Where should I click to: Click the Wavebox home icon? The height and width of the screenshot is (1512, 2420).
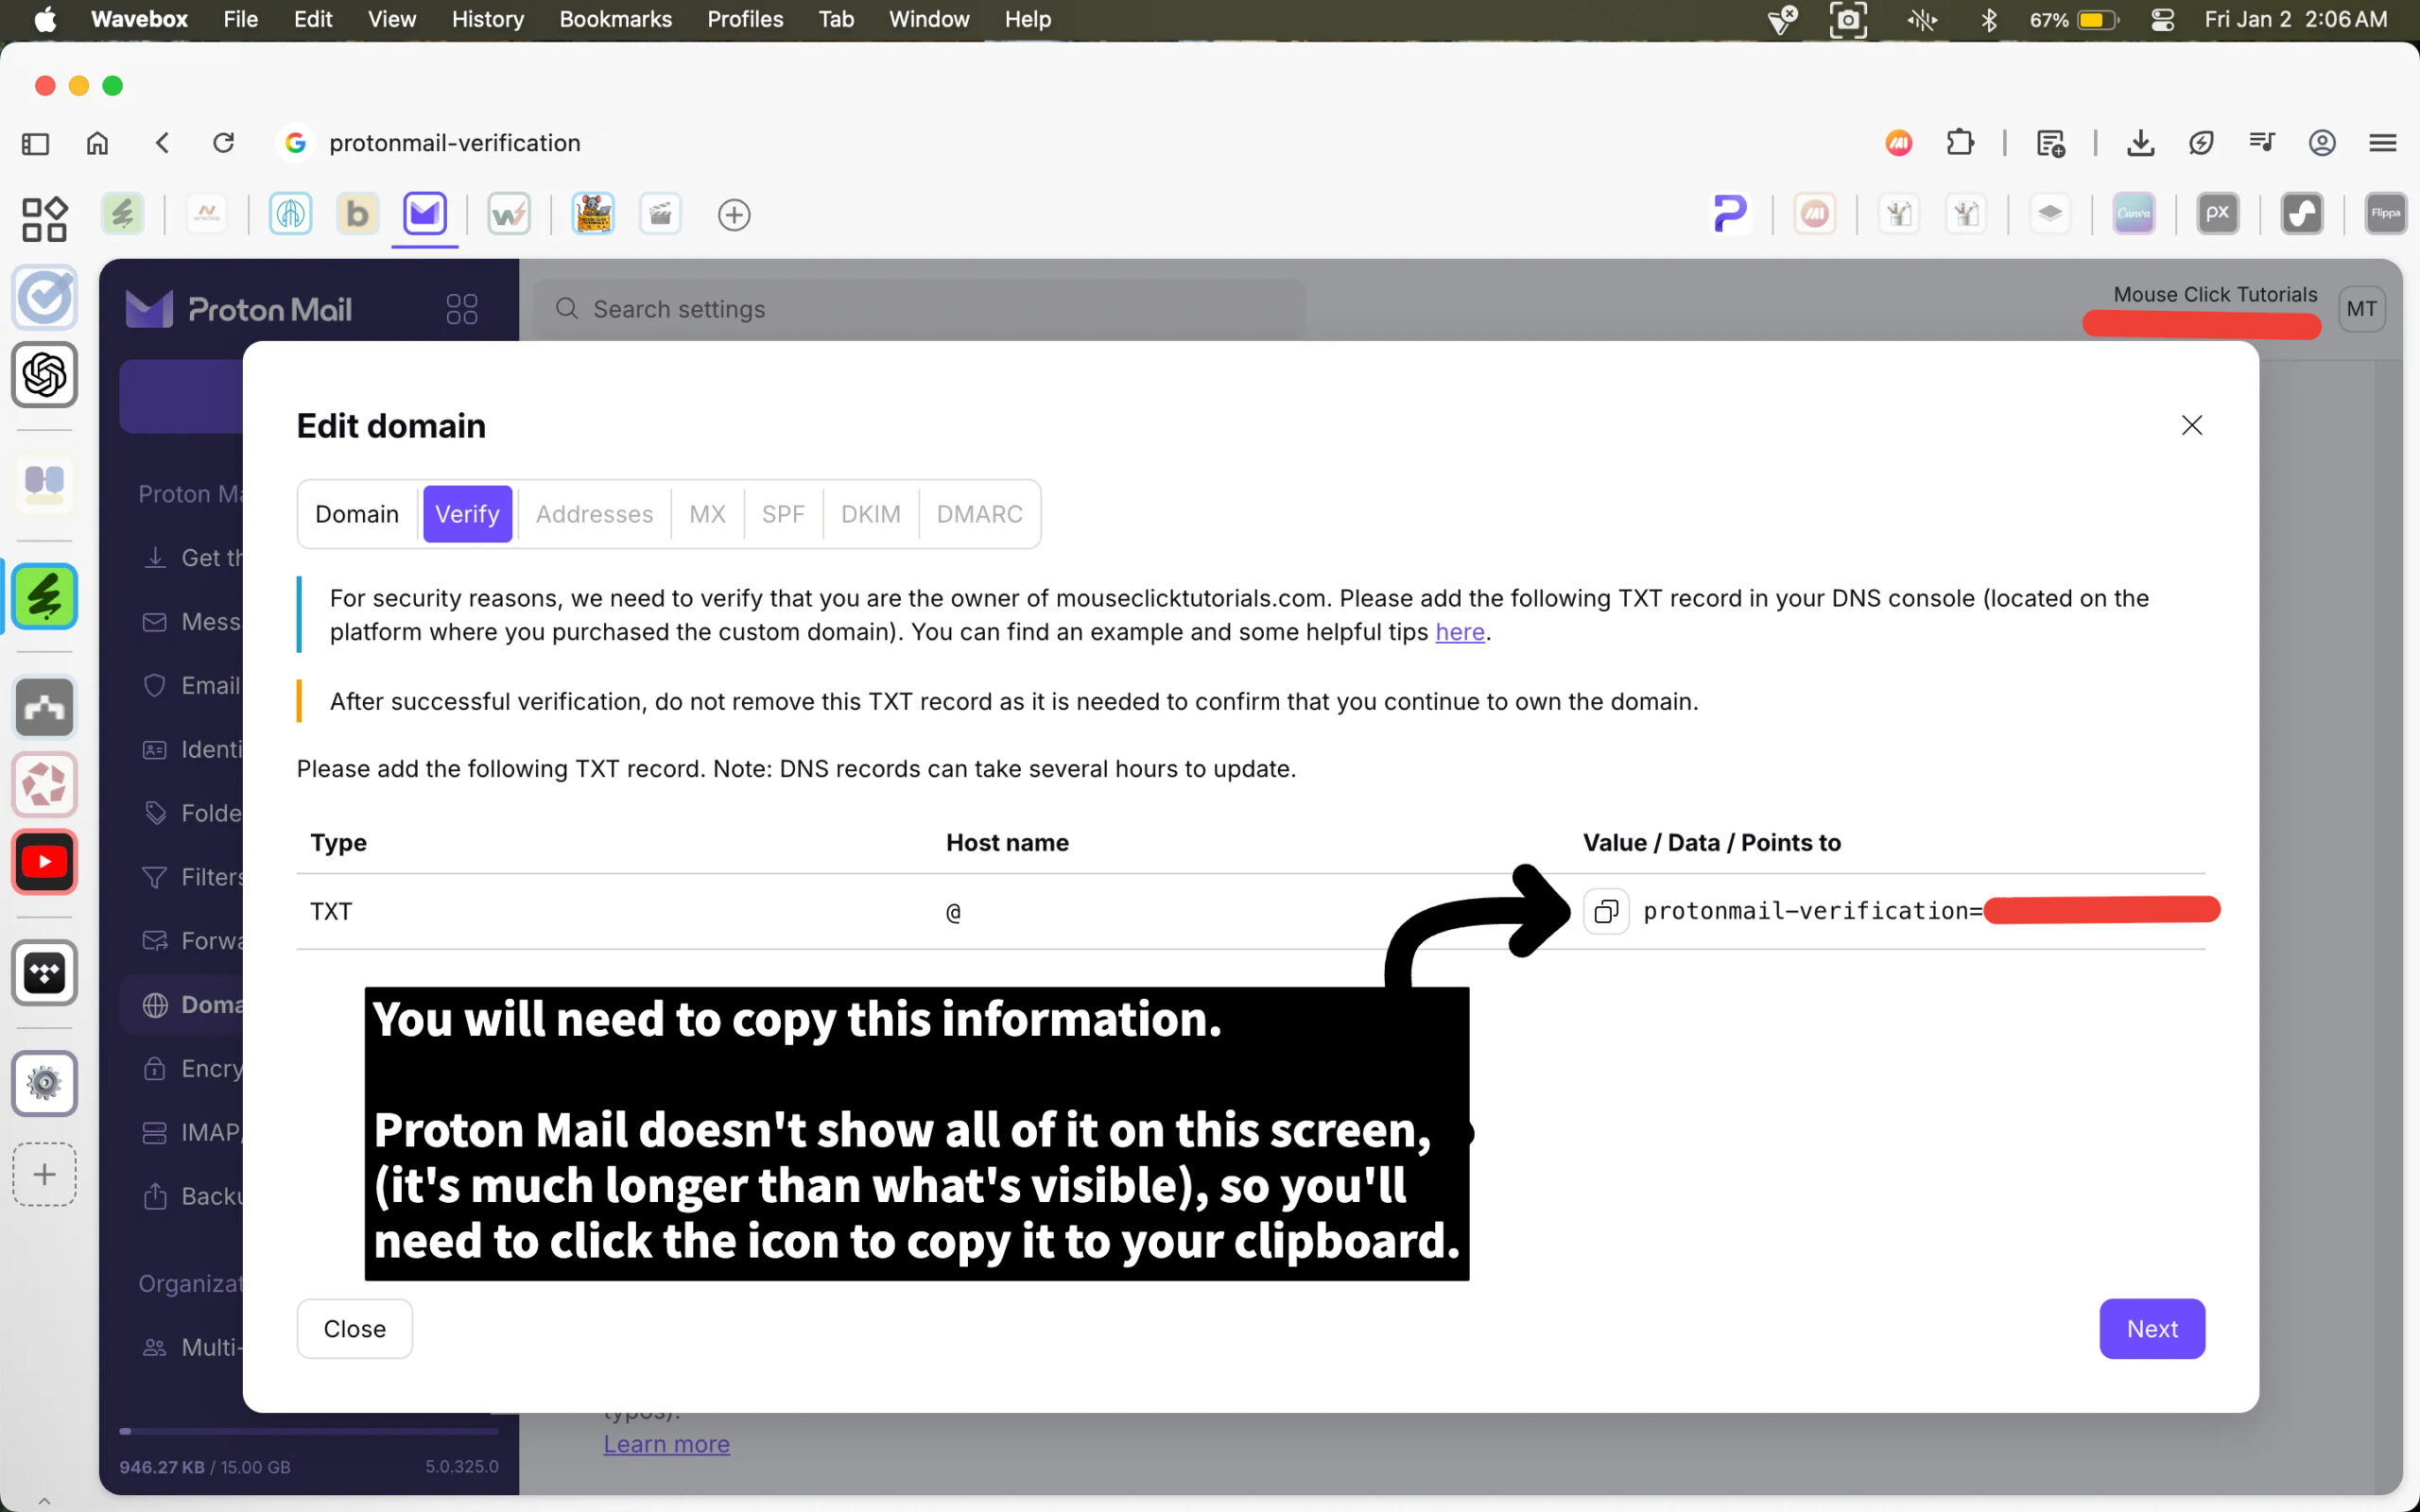(97, 143)
